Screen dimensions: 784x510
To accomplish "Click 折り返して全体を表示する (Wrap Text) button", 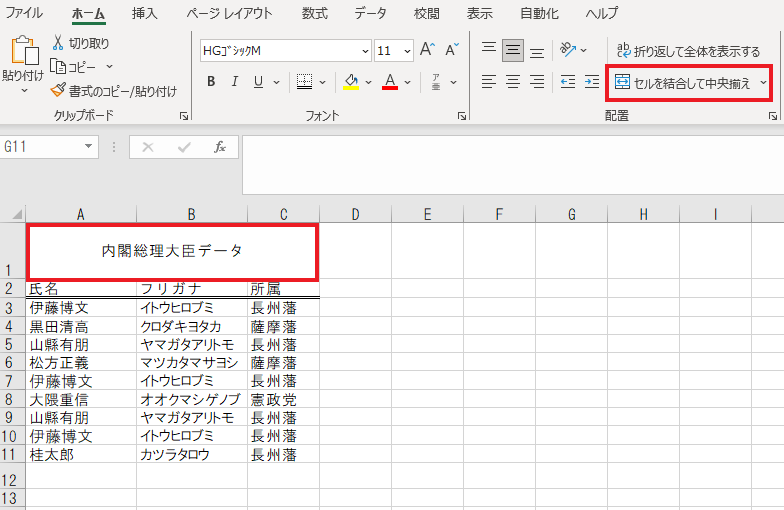I will (x=688, y=51).
